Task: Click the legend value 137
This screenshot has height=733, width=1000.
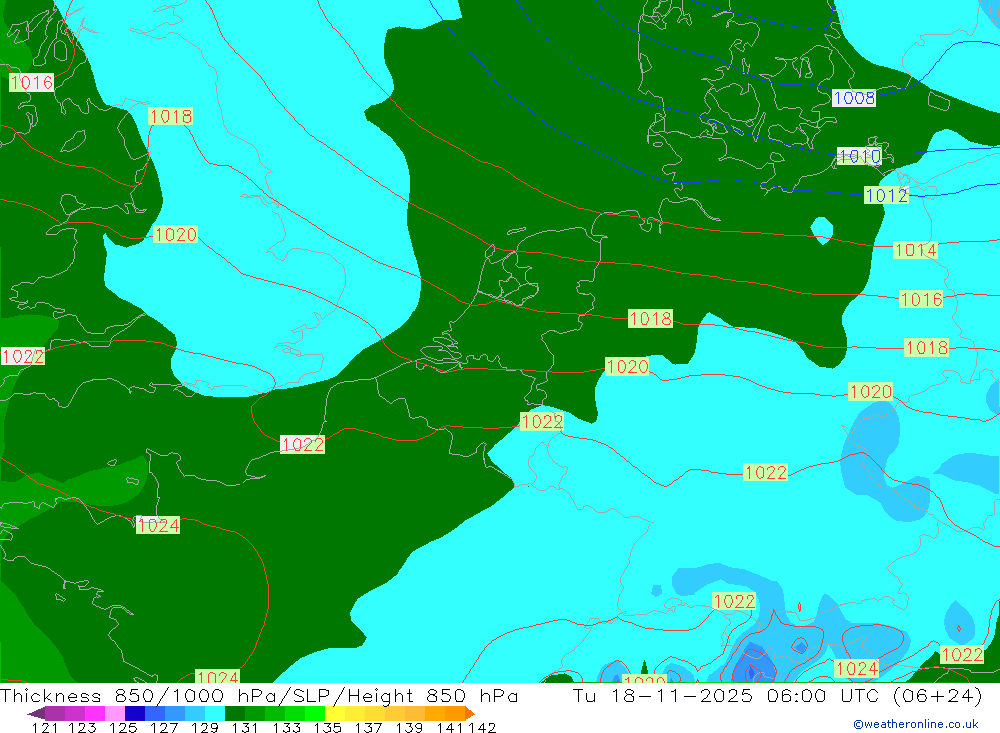Action: click(368, 728)
